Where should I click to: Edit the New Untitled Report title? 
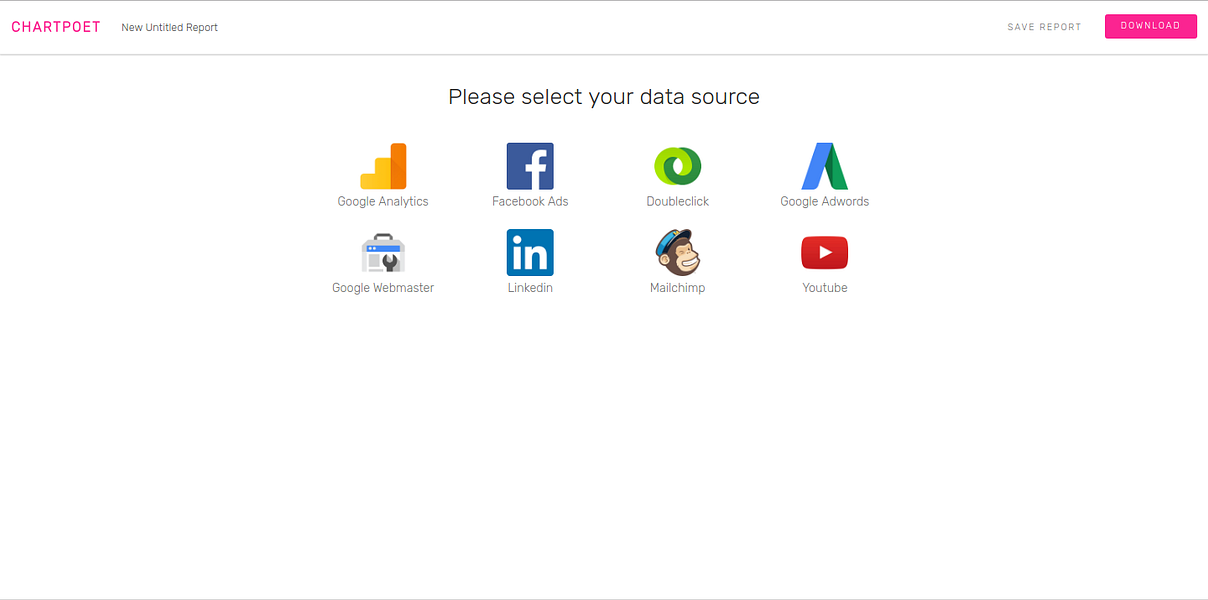170,27
